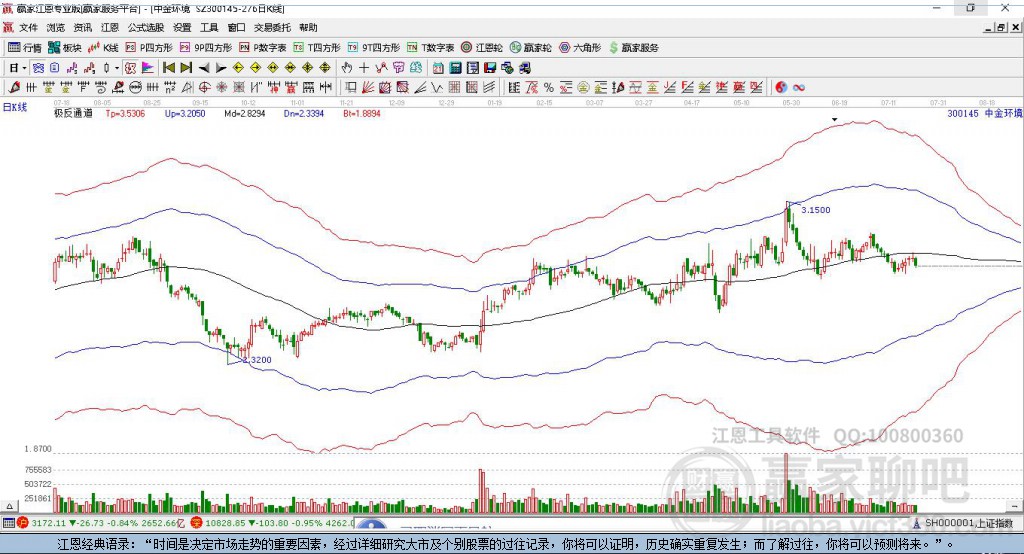Viewport: 1024px width, 554px height.
Task: Toggle the 权 rights adjustment button
Action: (x=131, y=68)
